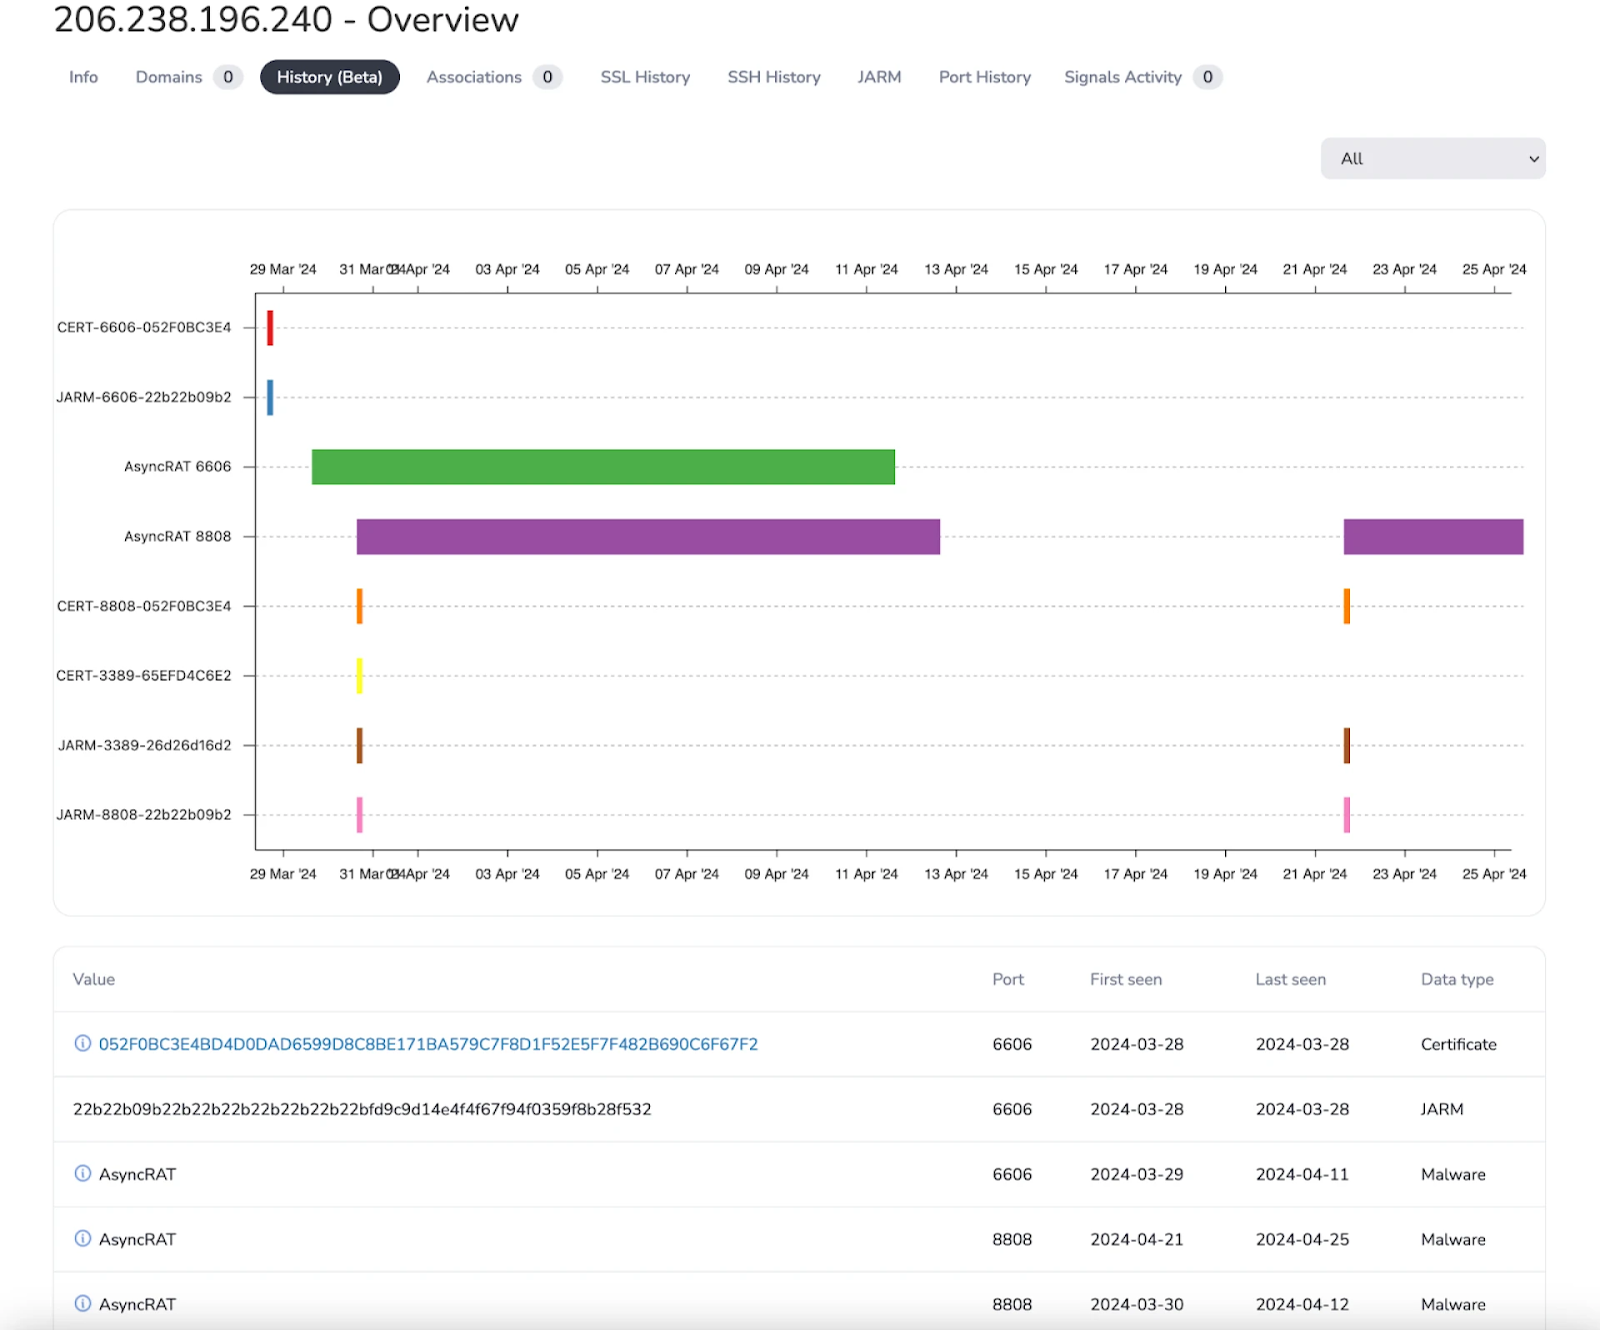This screenshot has height=1330, width=1600.
Task: Click info icon for AsyncRAT port 6606 row
Action: (x=83, y=1173)
